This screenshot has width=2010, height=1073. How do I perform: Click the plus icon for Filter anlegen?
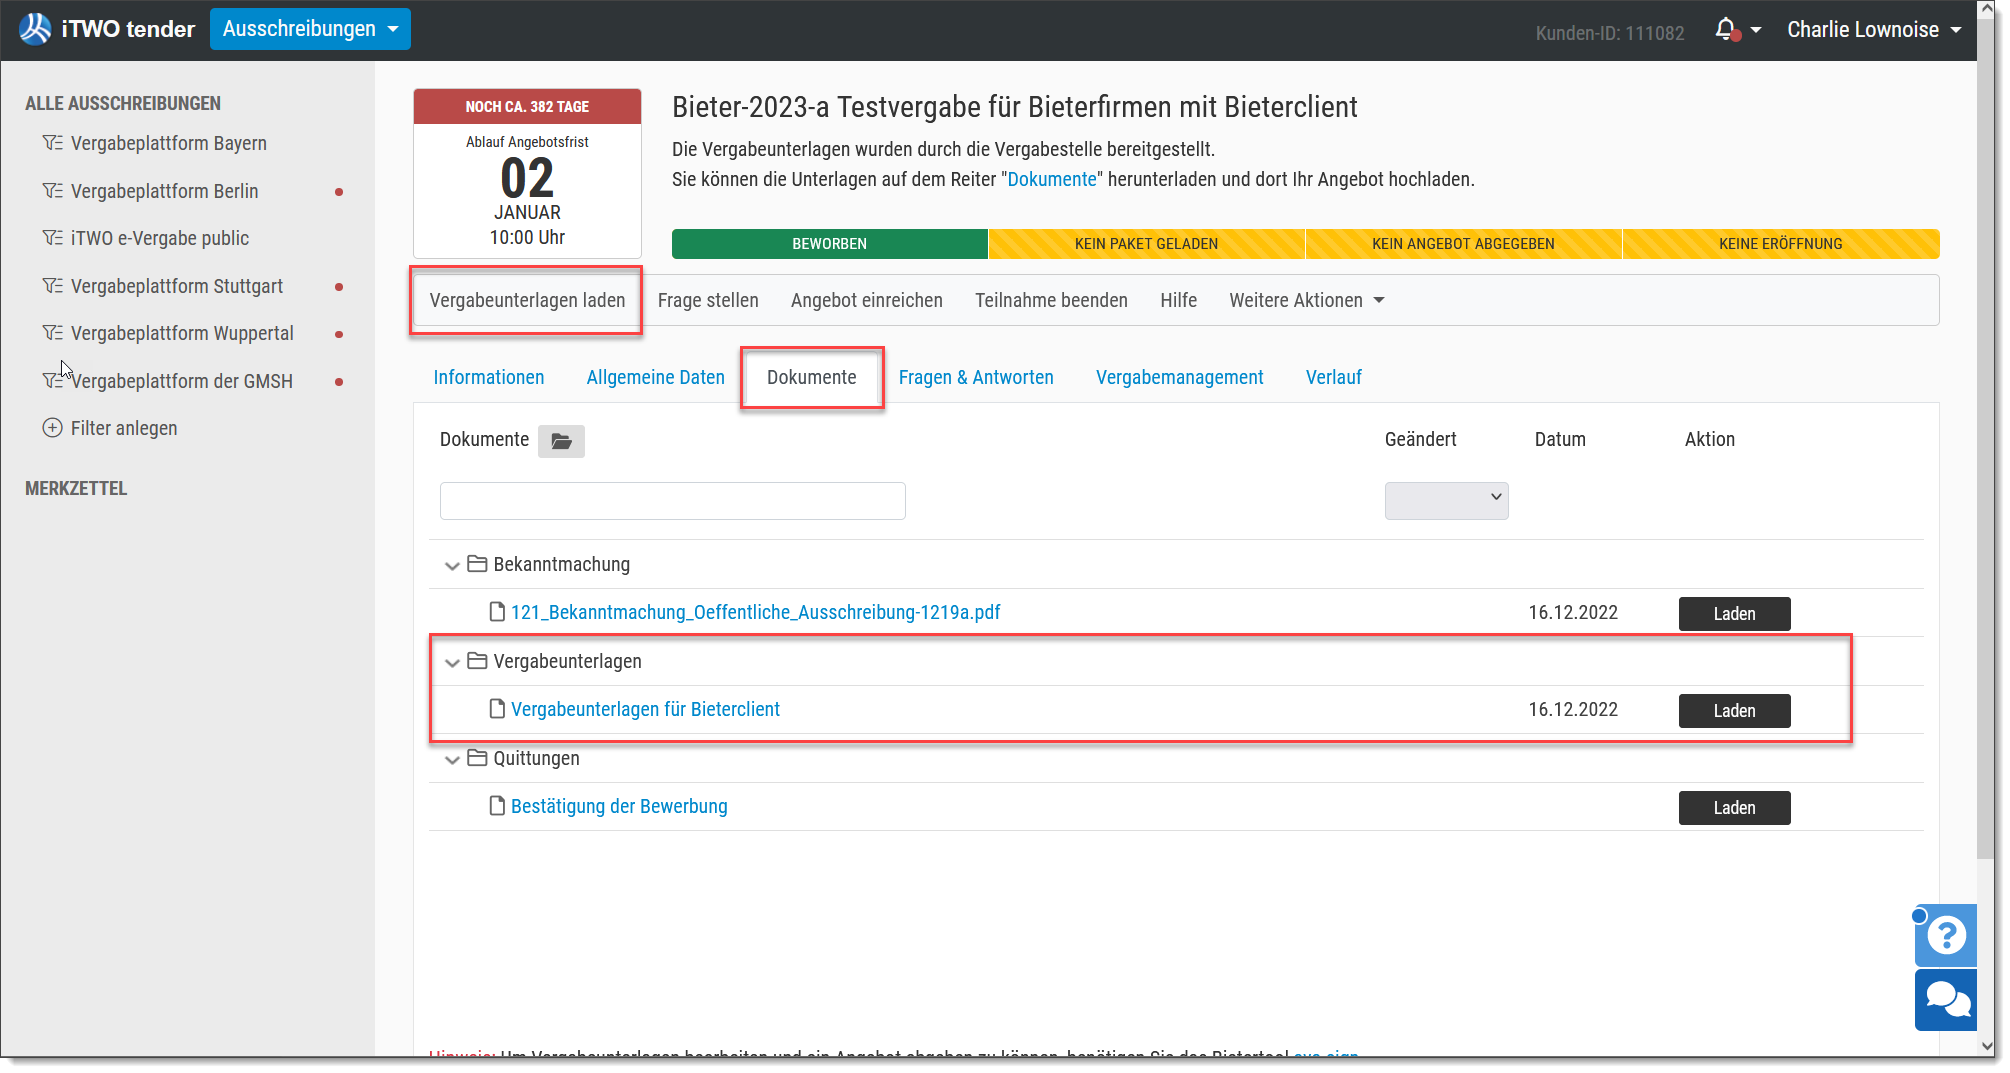click(53, 428)
